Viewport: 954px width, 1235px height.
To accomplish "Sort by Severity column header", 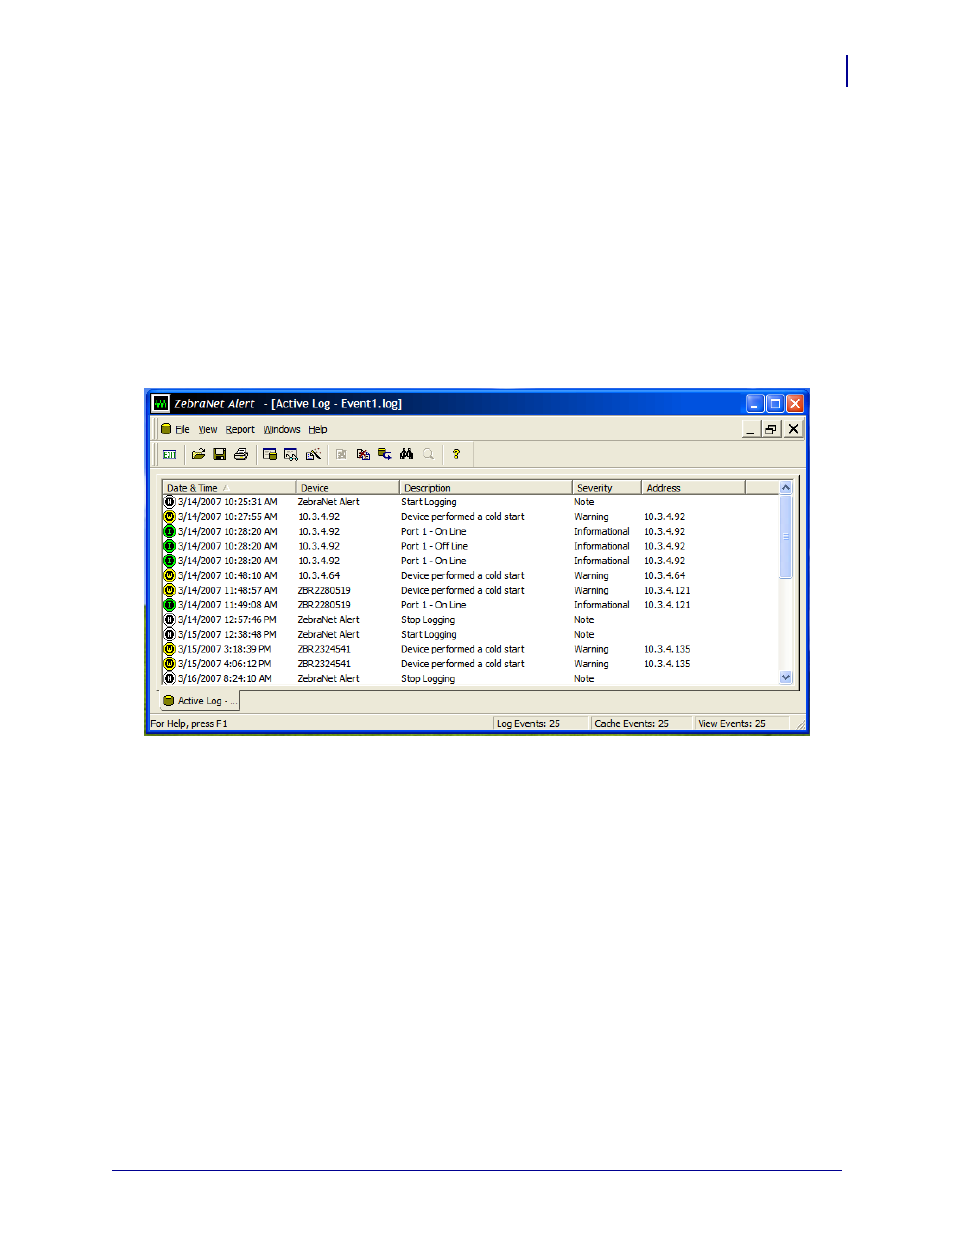I will click(x=606, y=488).
